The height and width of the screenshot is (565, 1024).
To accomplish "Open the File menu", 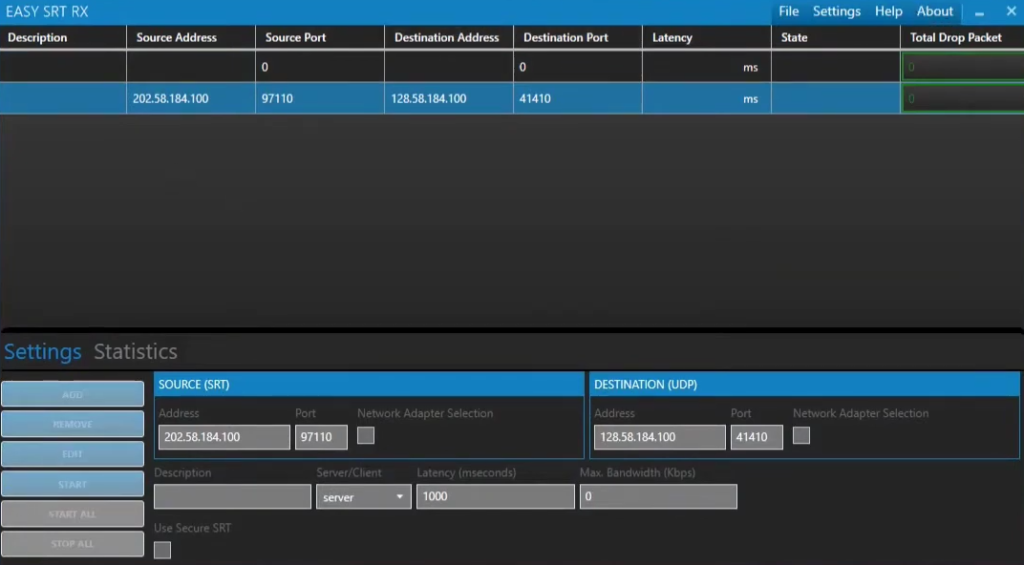I will pos(788,11).
